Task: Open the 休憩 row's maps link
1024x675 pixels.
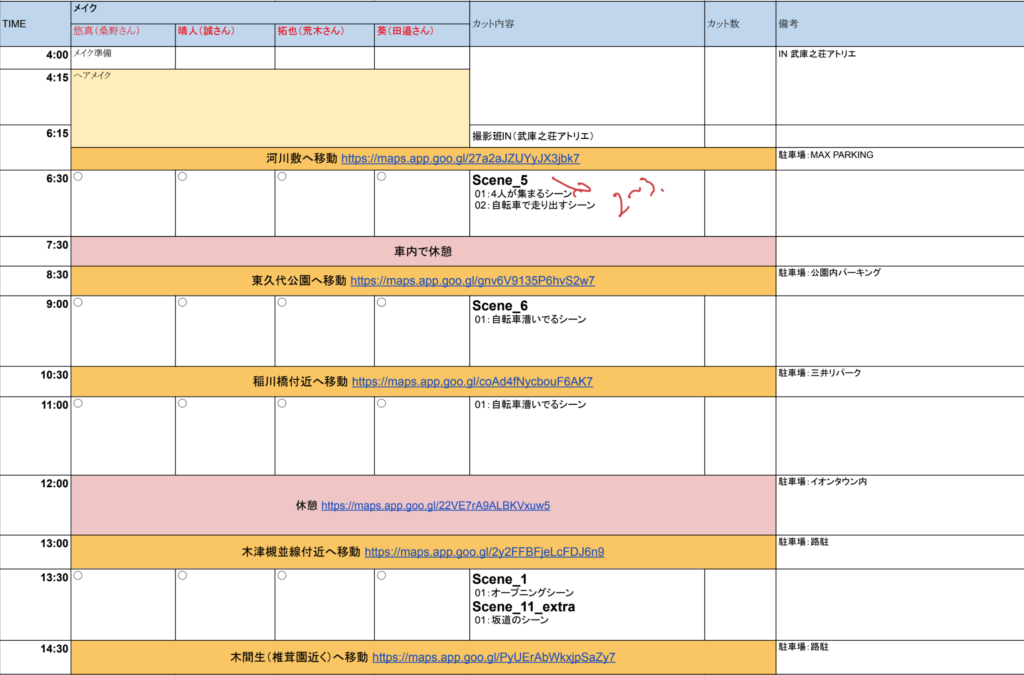Action: point(435,505)
